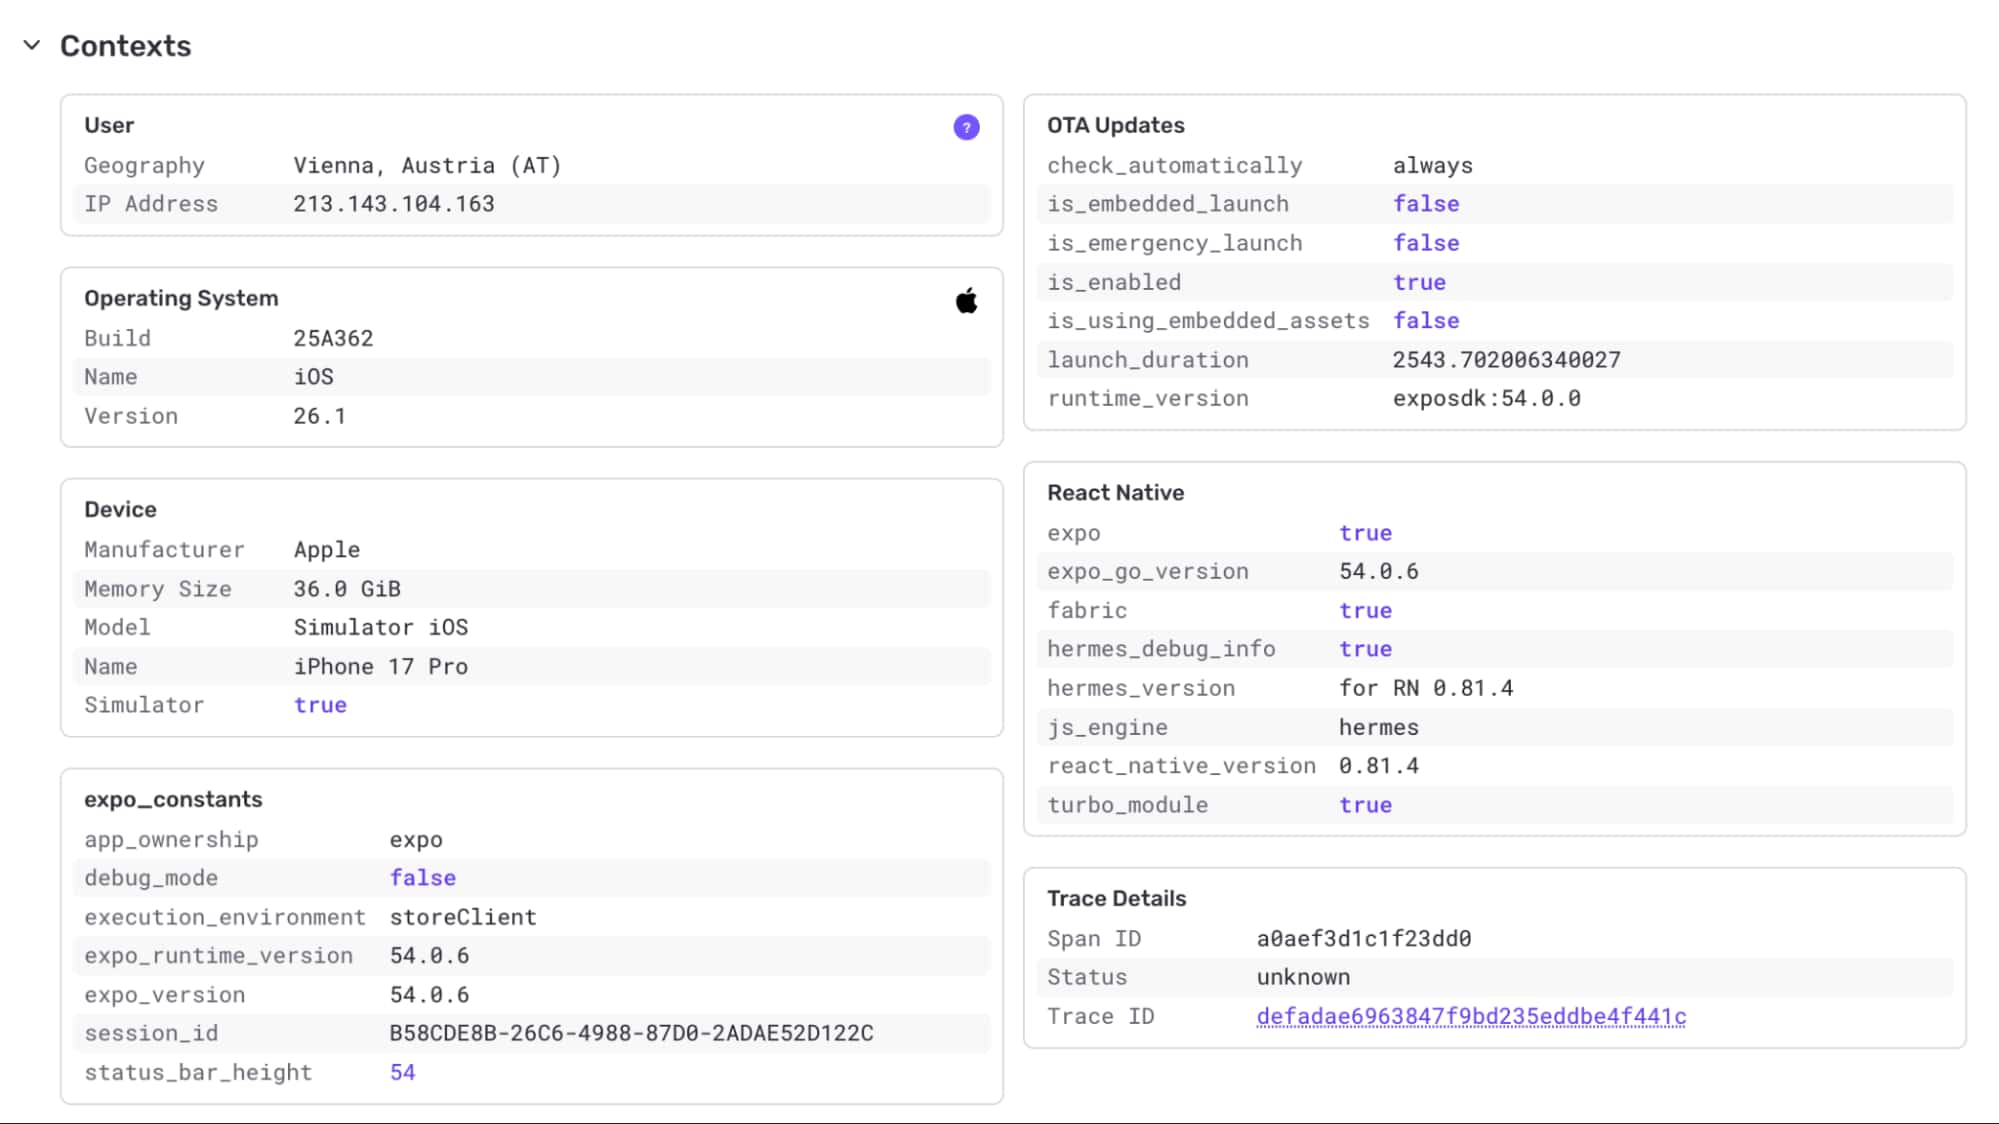Click the hermes_version label
Viewport: 1999px width, 1124px height.
coord(1141,688)
